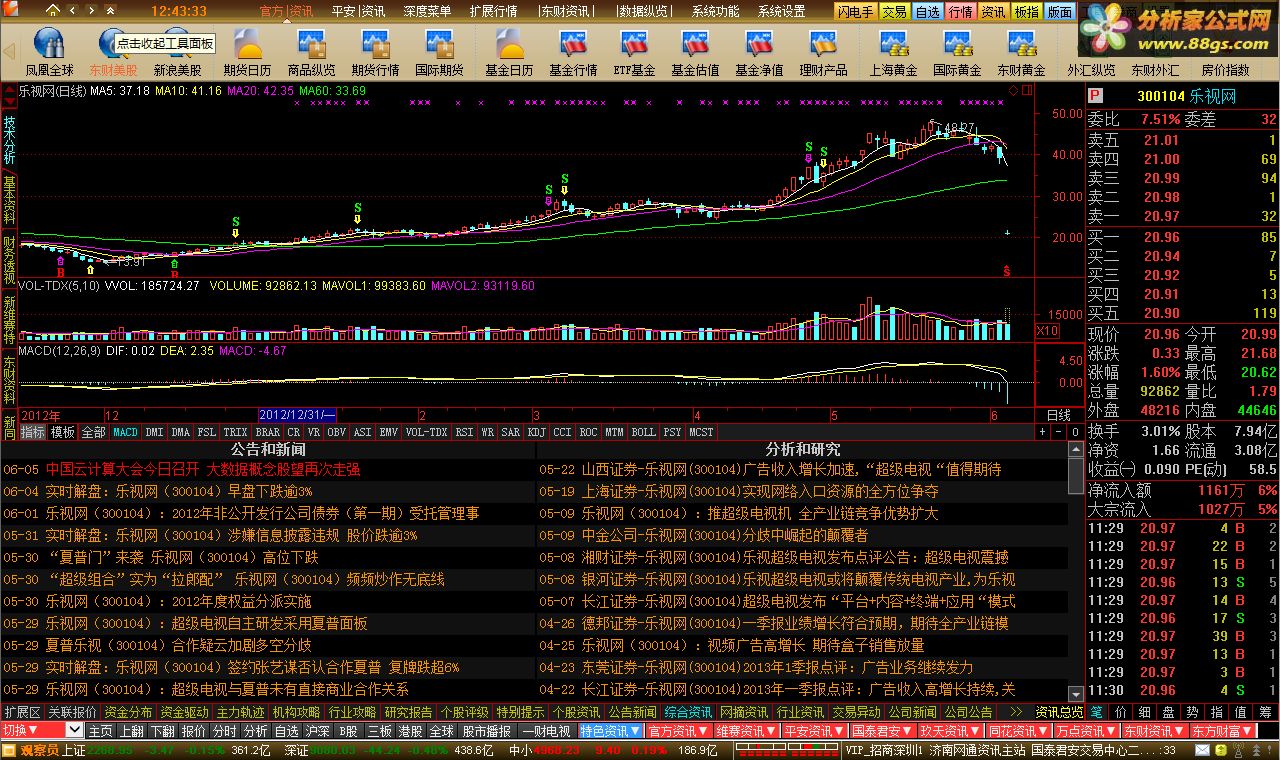Expand the 万点资讯 dropdown
The image size is (1280, 760).
(1086, 731)
